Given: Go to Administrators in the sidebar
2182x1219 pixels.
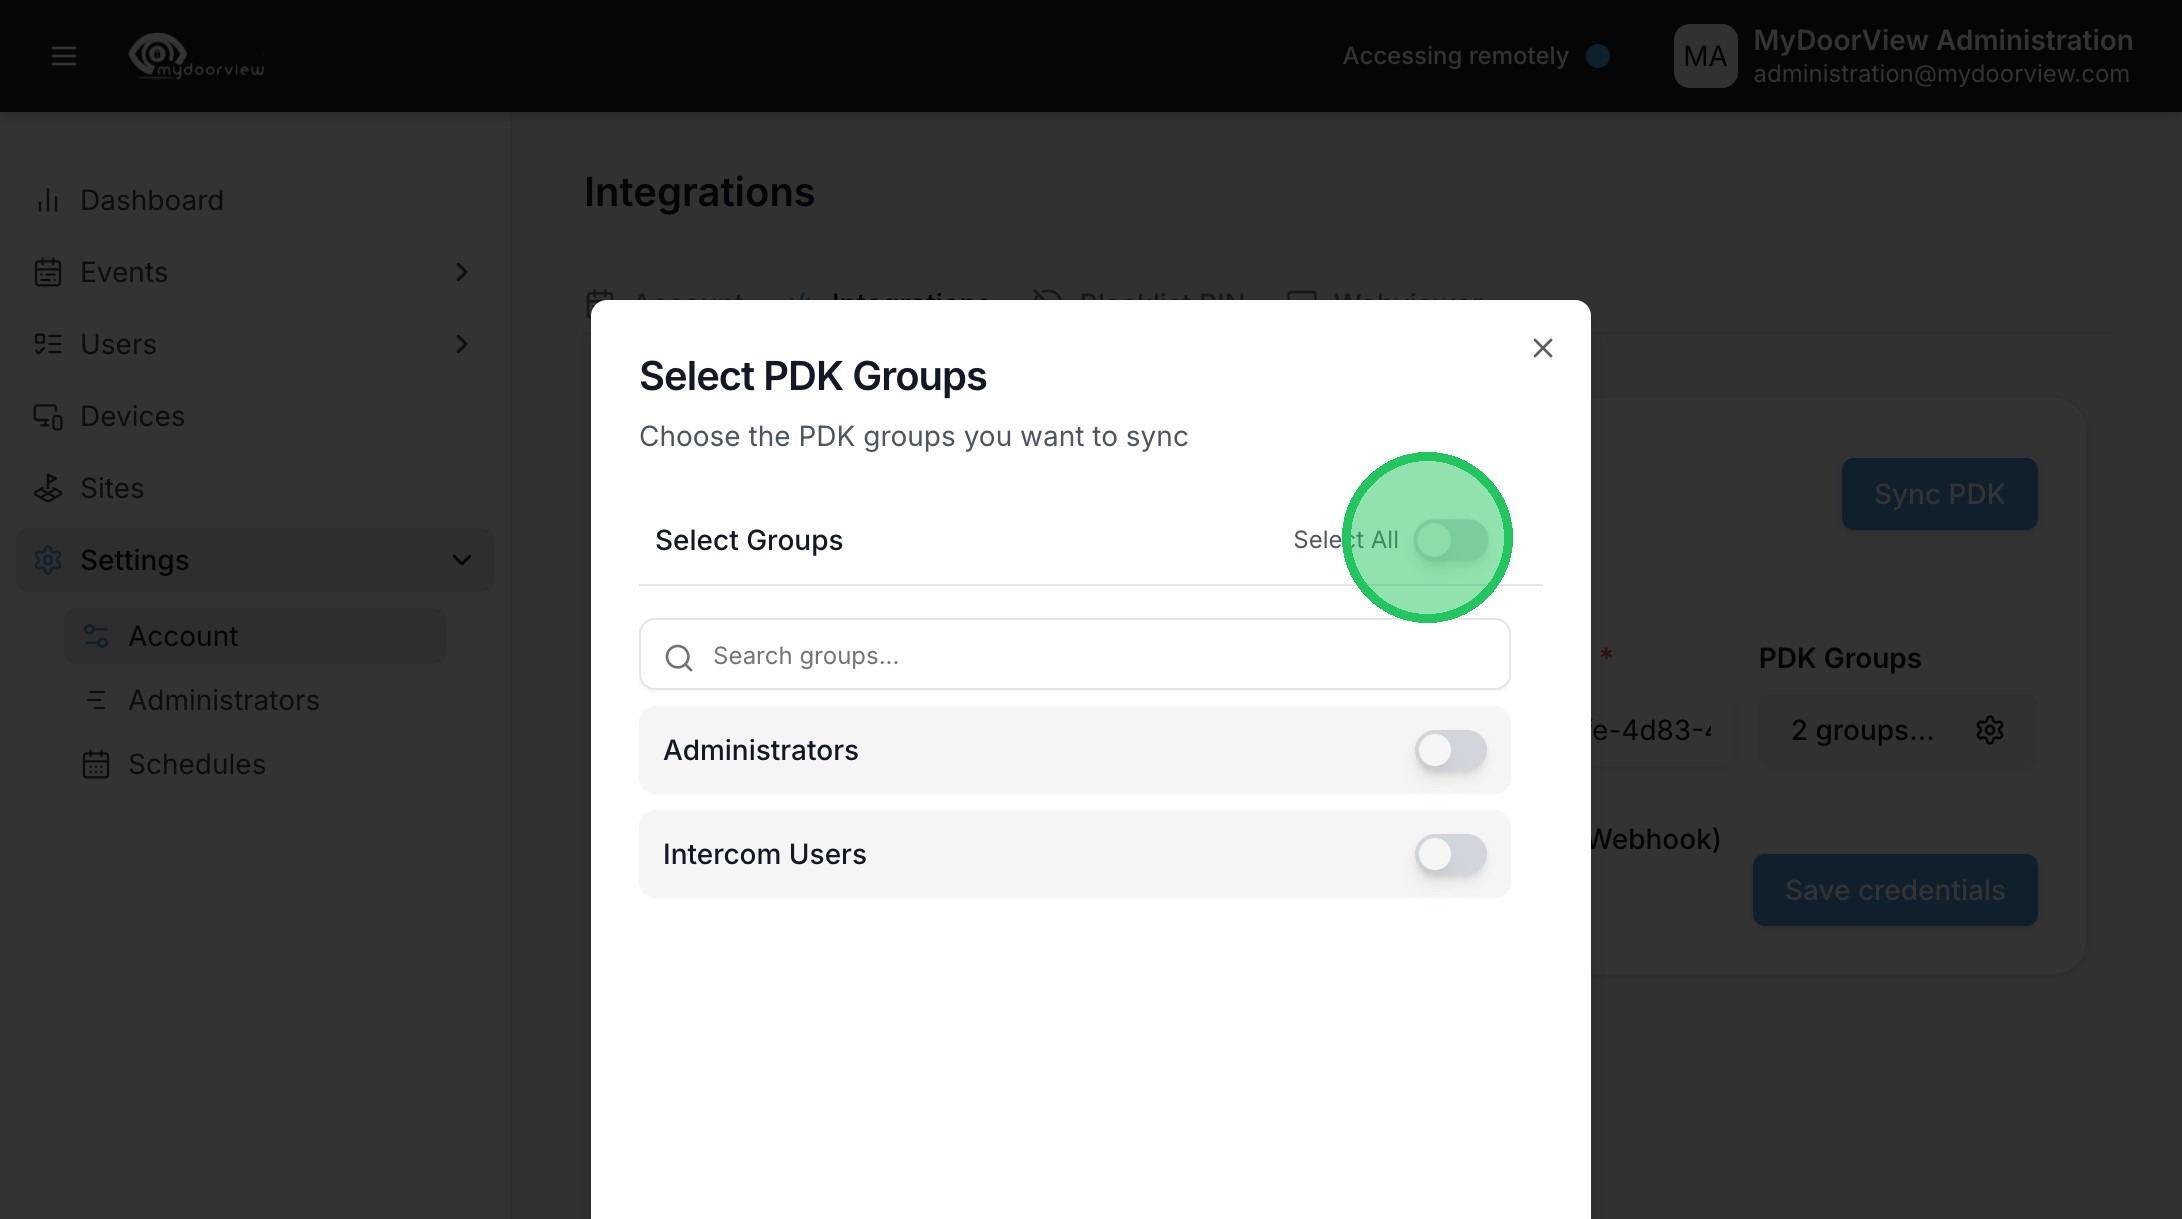Looking at the screenshot, I should [x=223, y=700].
